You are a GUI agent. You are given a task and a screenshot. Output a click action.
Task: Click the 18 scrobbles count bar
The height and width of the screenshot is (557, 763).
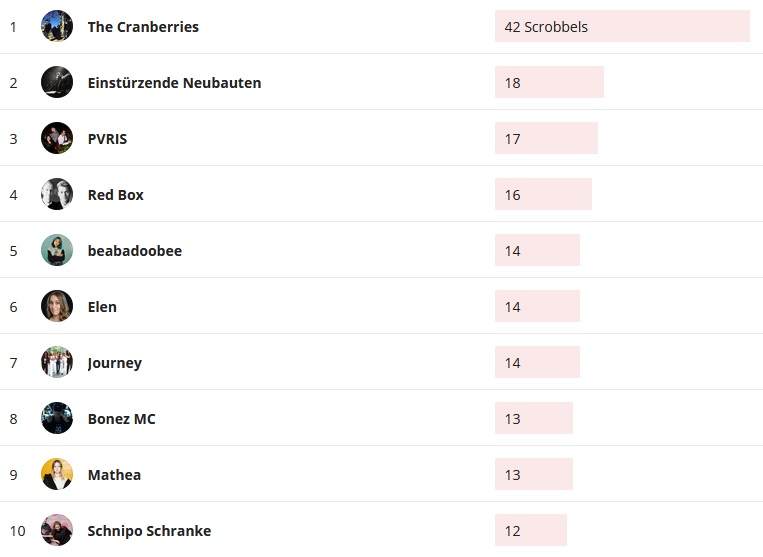click(549, 83)
